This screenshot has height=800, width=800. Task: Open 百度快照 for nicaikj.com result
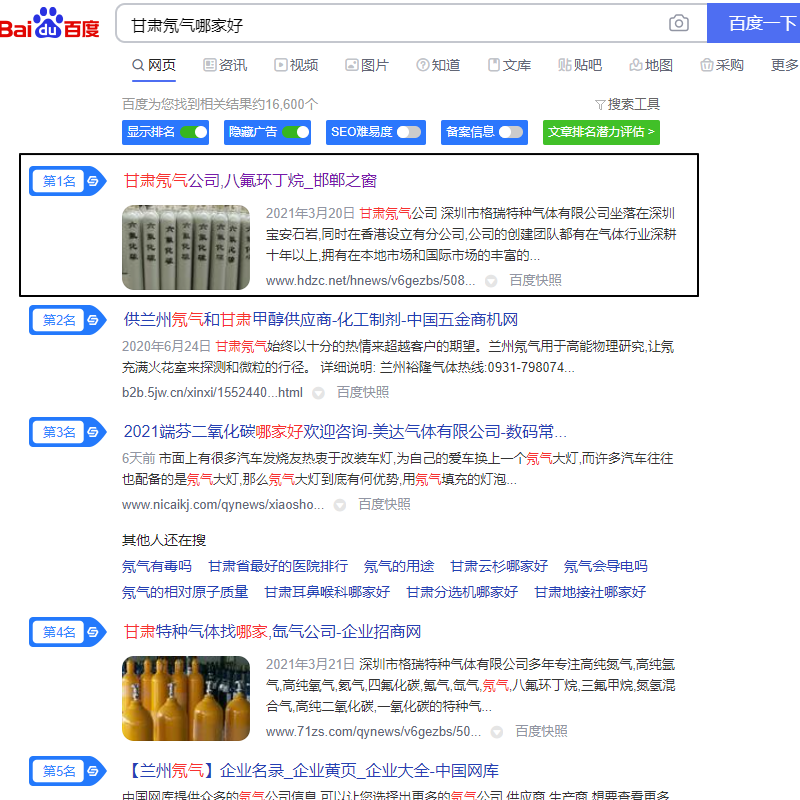click(384, 505)
